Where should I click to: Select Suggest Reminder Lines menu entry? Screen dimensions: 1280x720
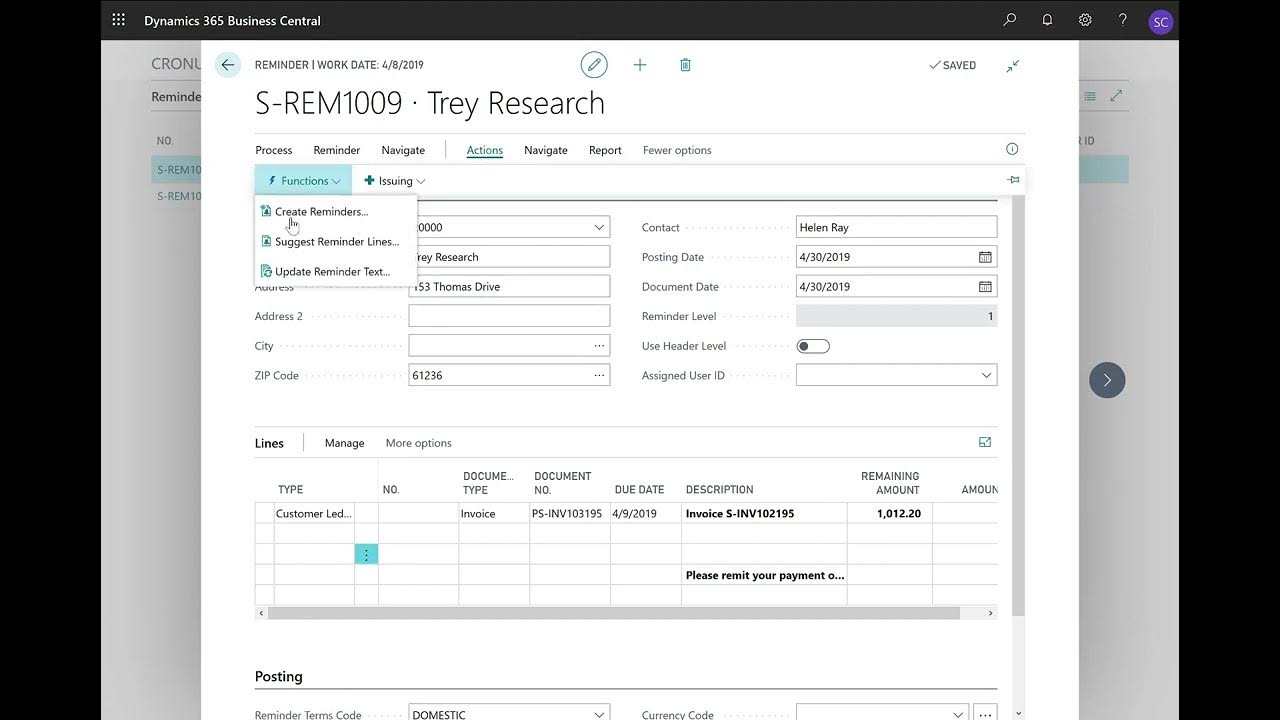336,241
